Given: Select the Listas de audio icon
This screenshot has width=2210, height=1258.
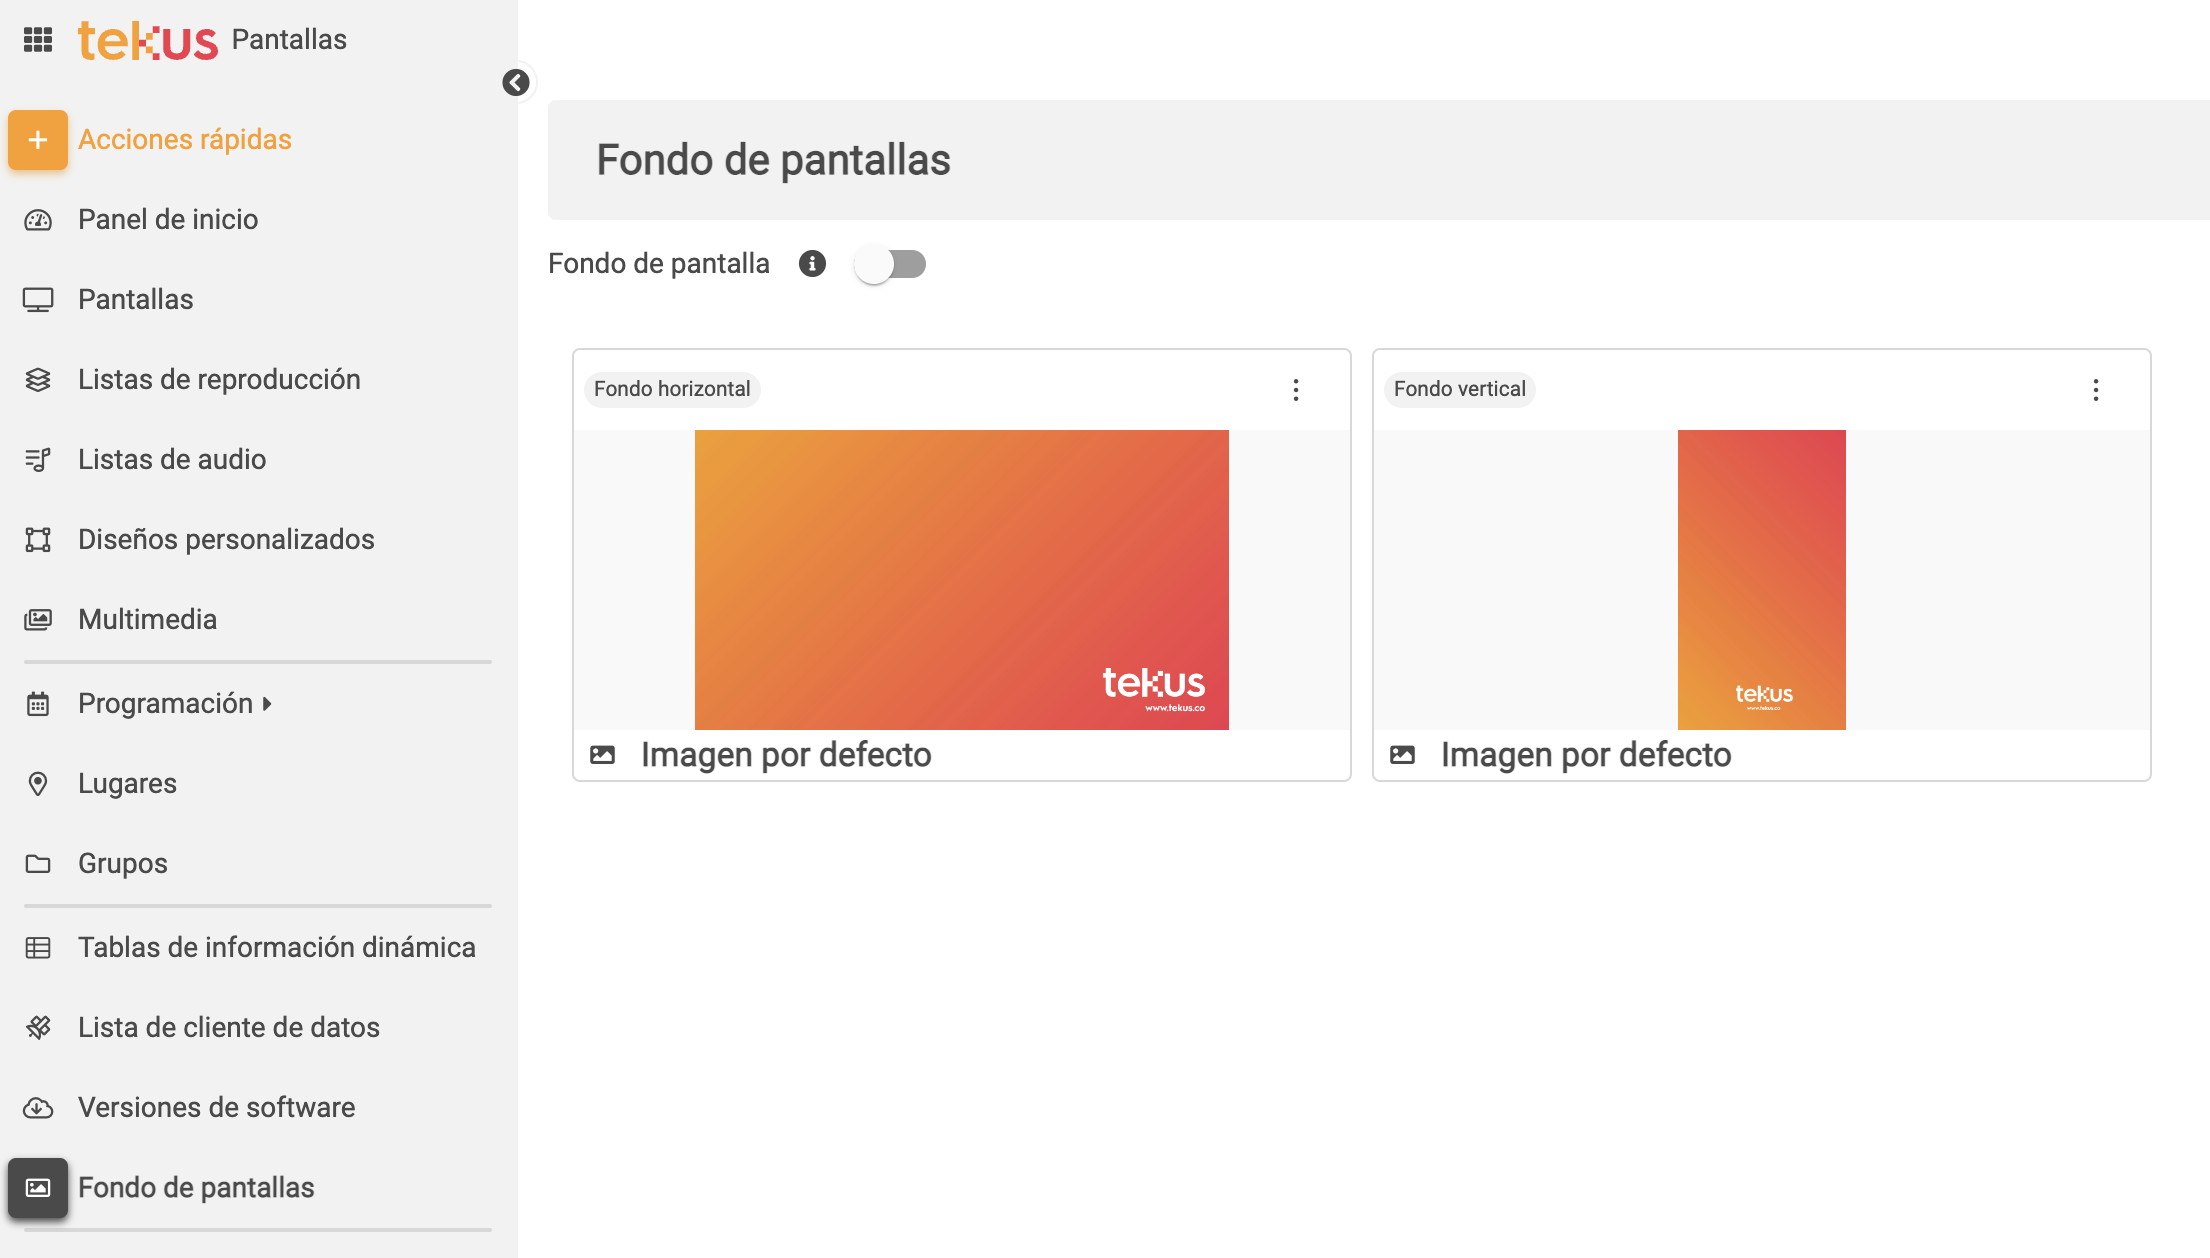Looking at the screenshot, I should coord(38,459).
